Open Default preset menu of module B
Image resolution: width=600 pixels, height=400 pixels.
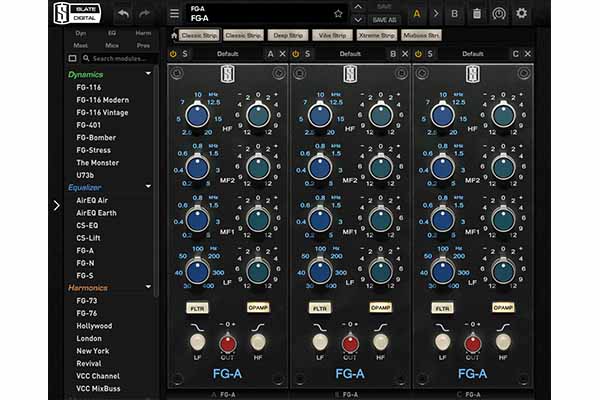pos(350,54)
